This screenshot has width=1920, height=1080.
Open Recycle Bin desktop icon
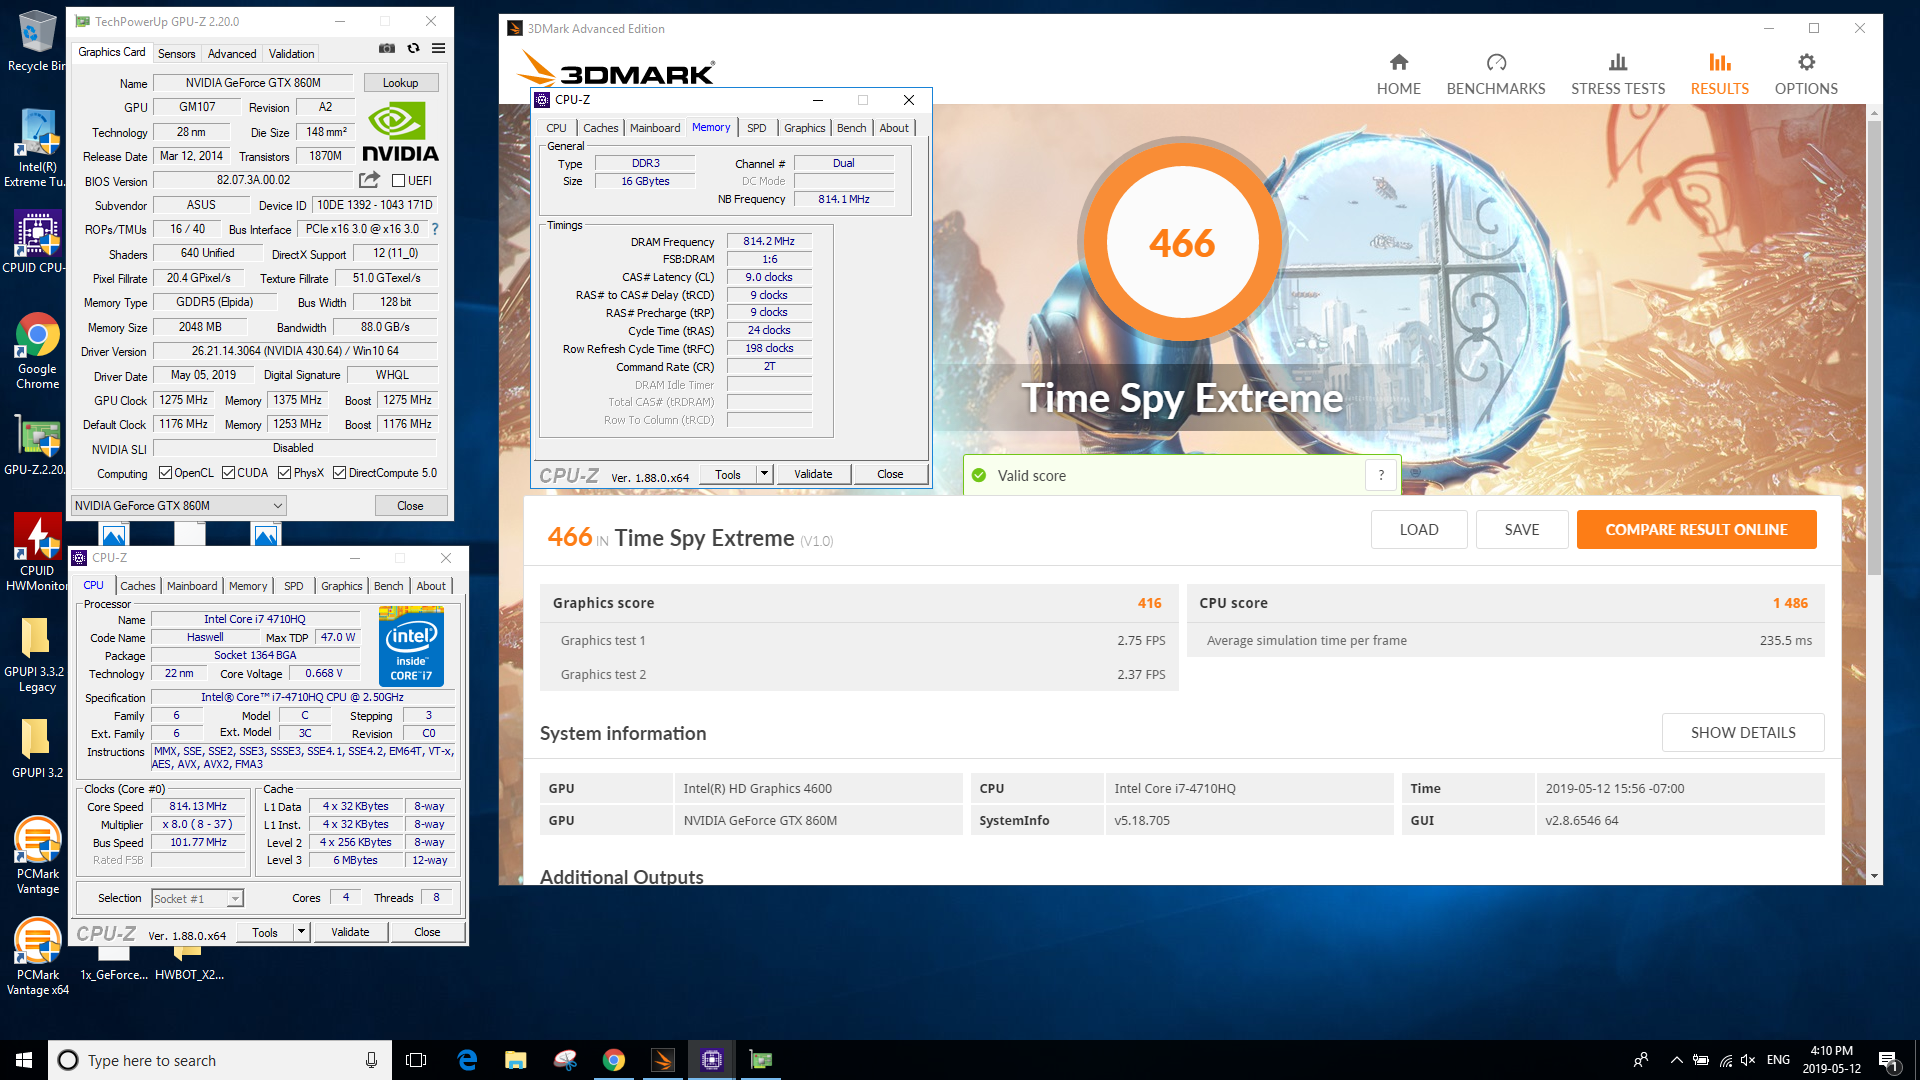37,40
